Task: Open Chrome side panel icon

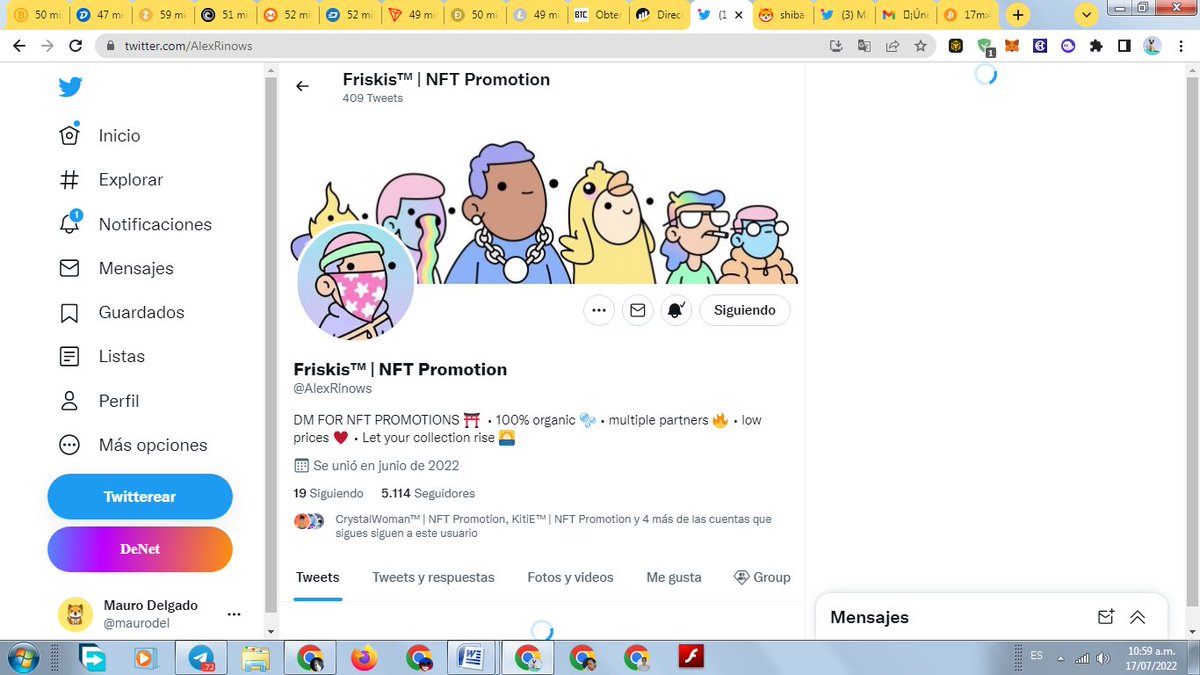Action: (1124, 46)
